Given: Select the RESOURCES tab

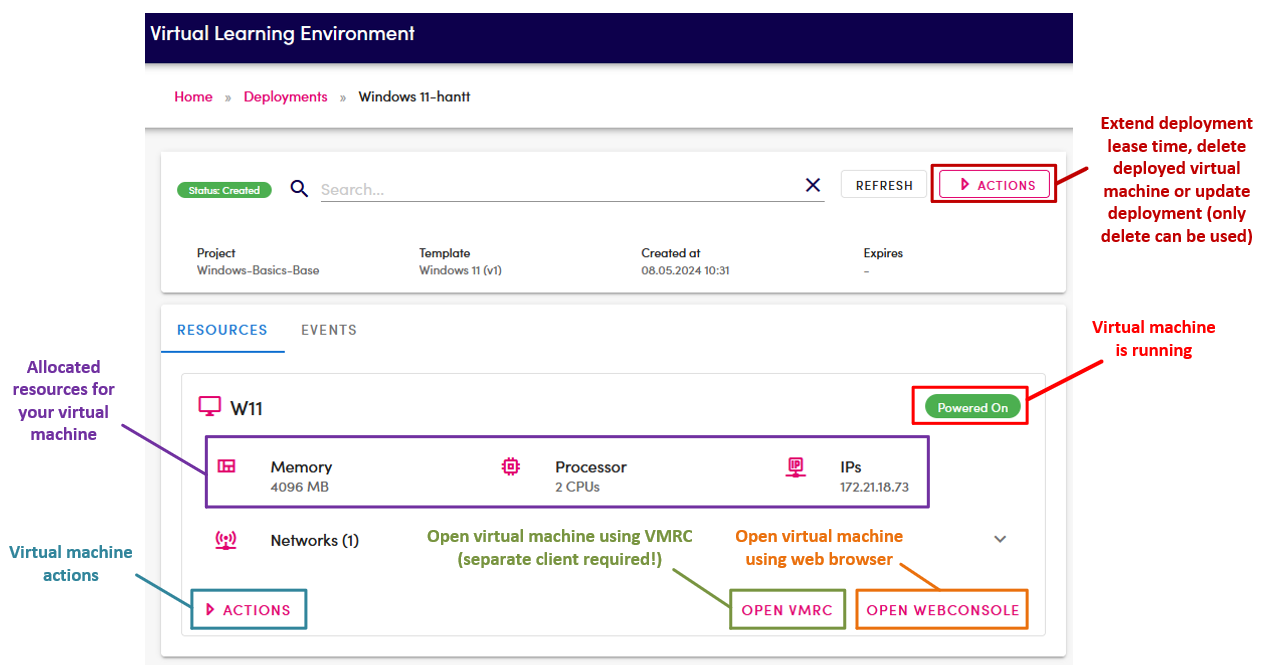Looking at the screenshot, I should click(x=222, y=329).
